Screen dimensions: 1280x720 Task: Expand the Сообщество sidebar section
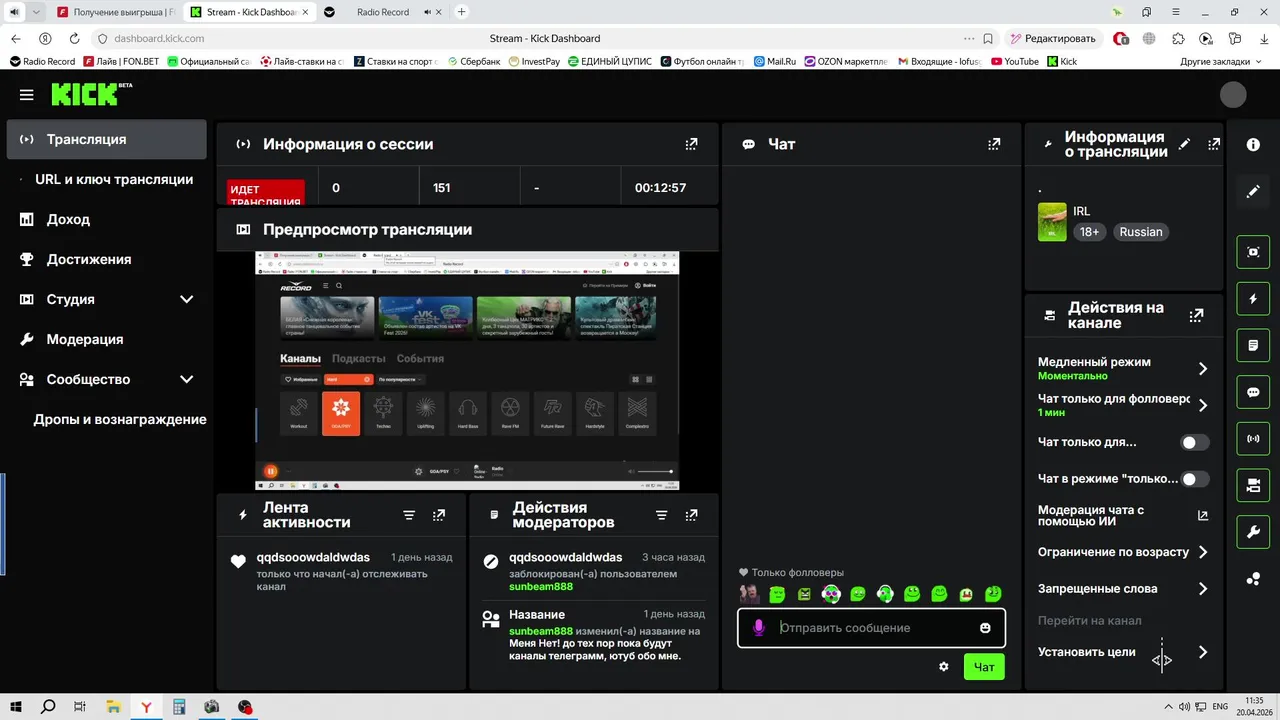[186, 379]
